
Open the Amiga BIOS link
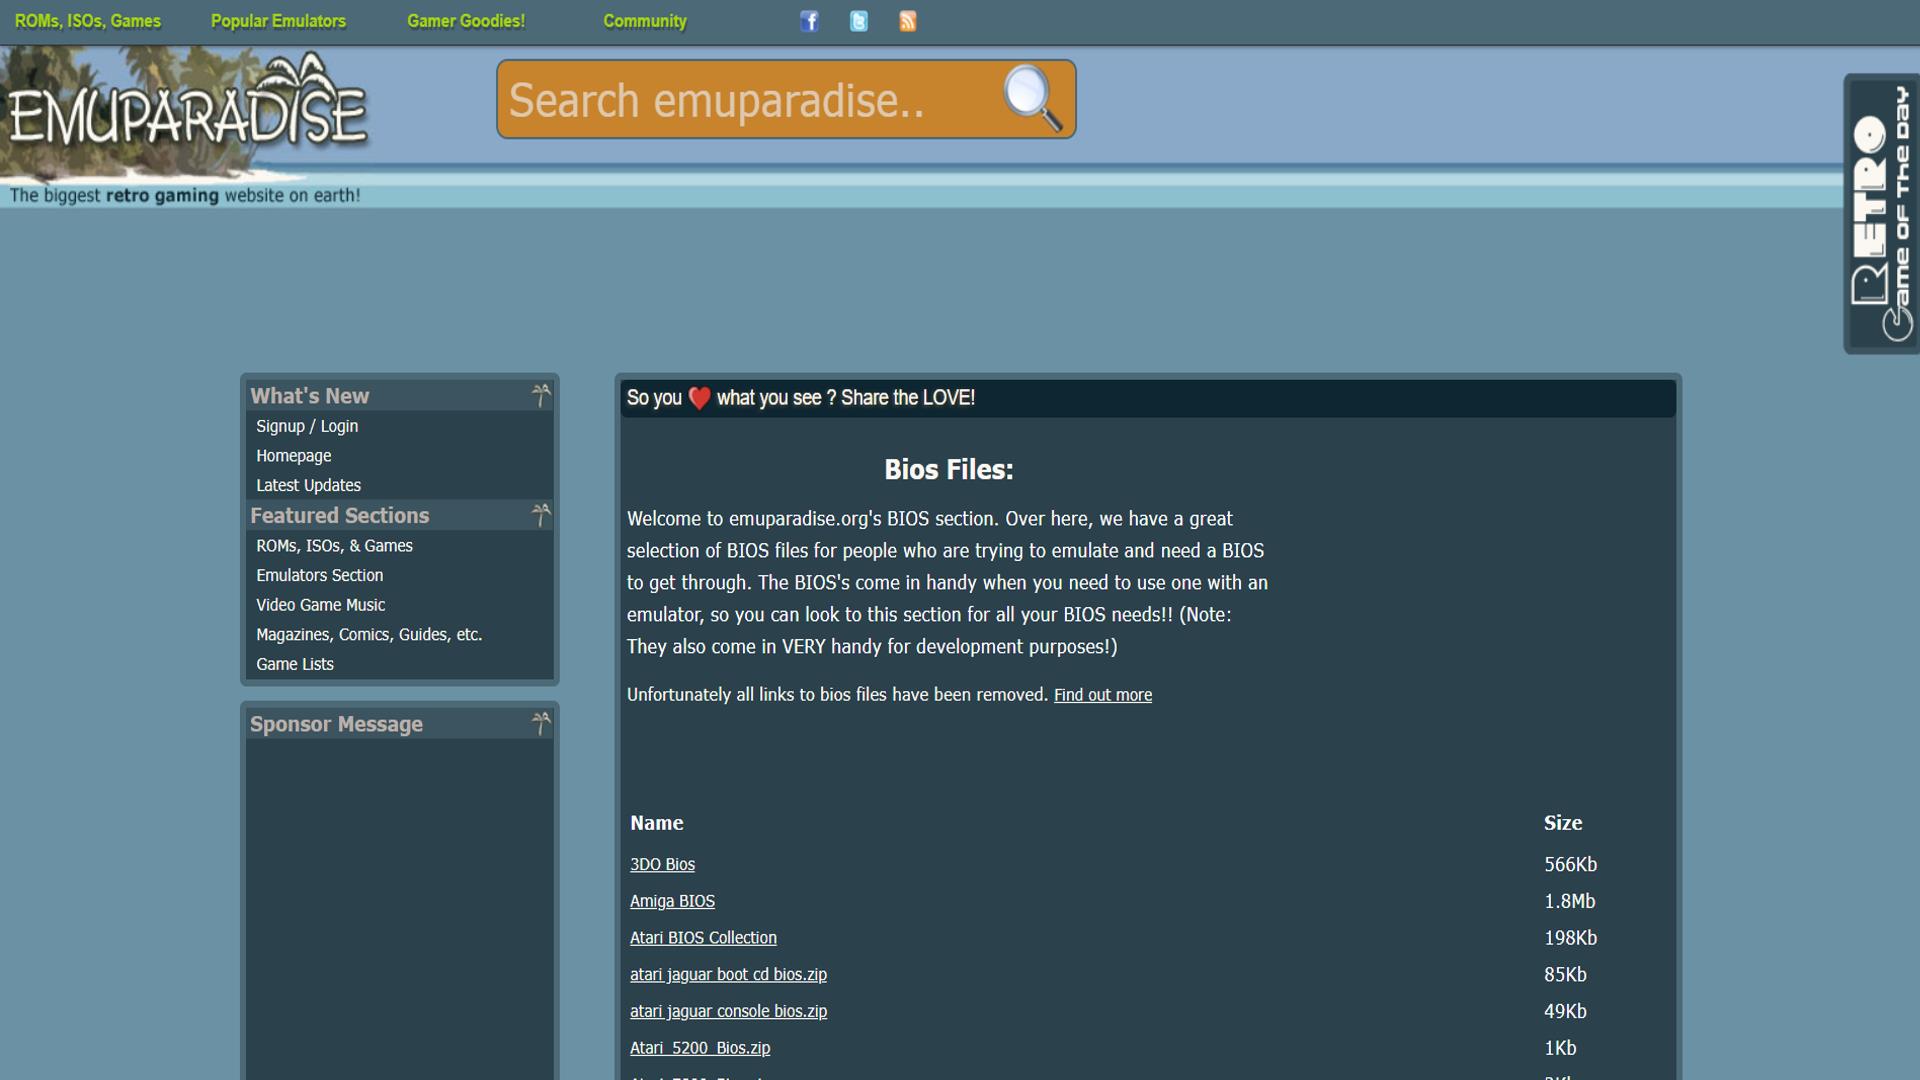[672, 901]
